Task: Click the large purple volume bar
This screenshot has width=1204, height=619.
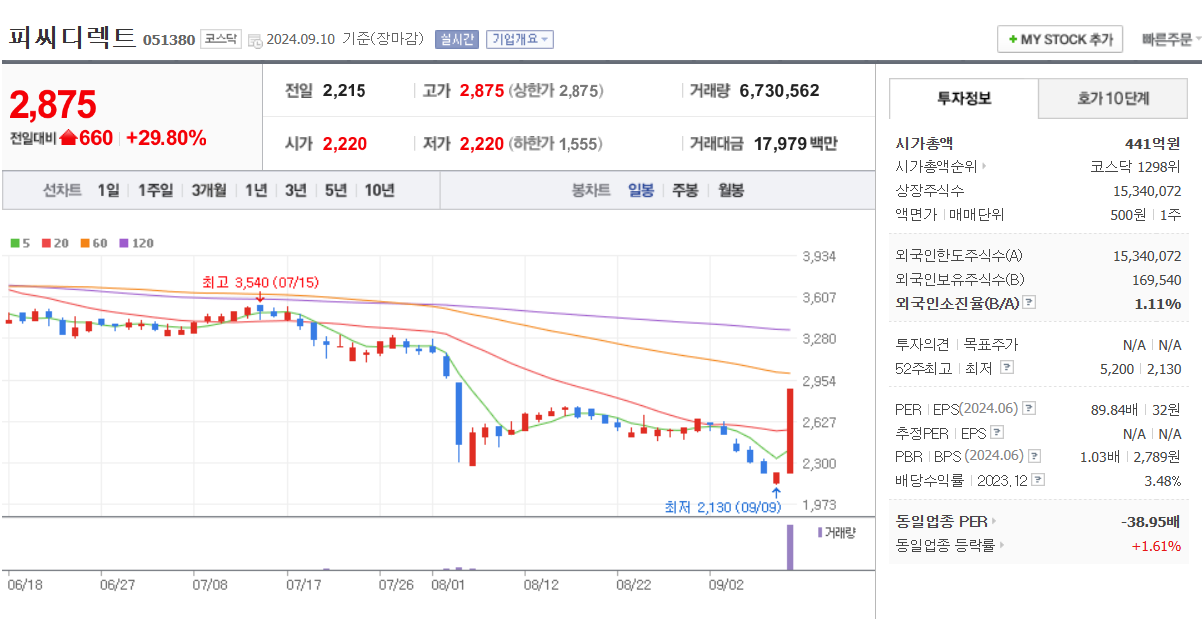Action: point(790,547)
